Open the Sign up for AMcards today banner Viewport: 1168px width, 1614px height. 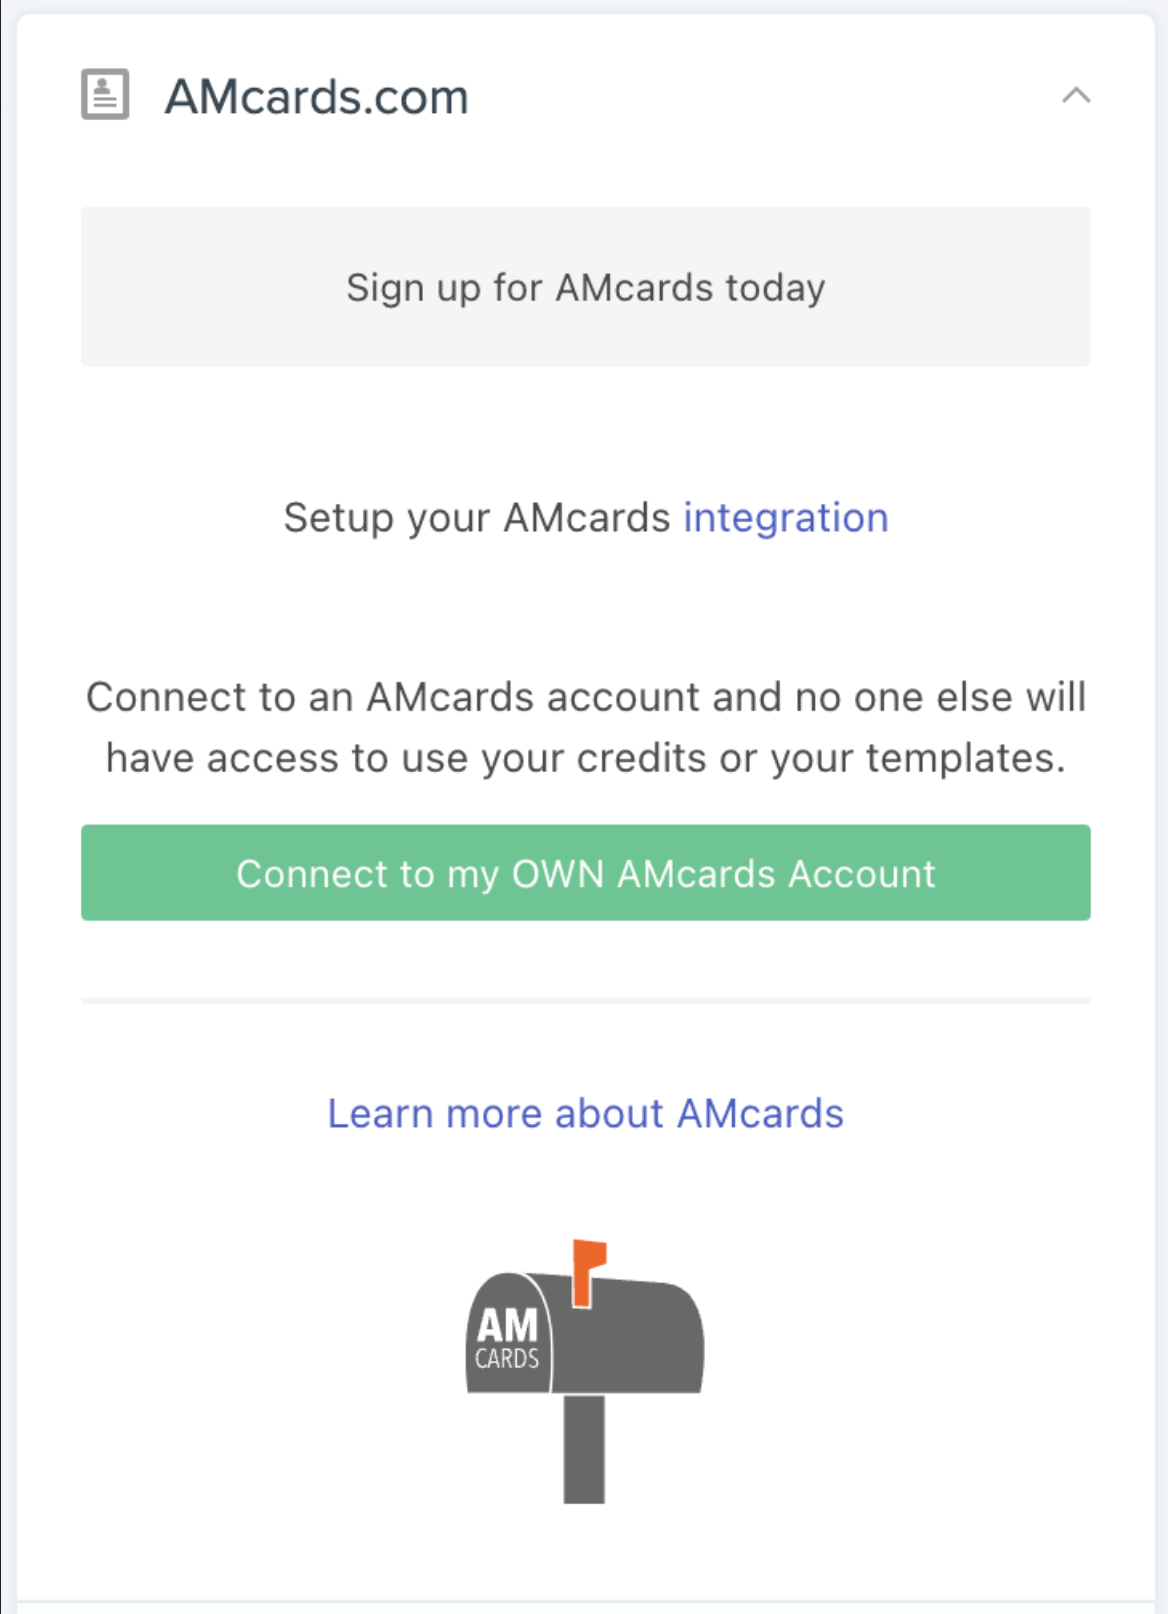tap(586, 286)
